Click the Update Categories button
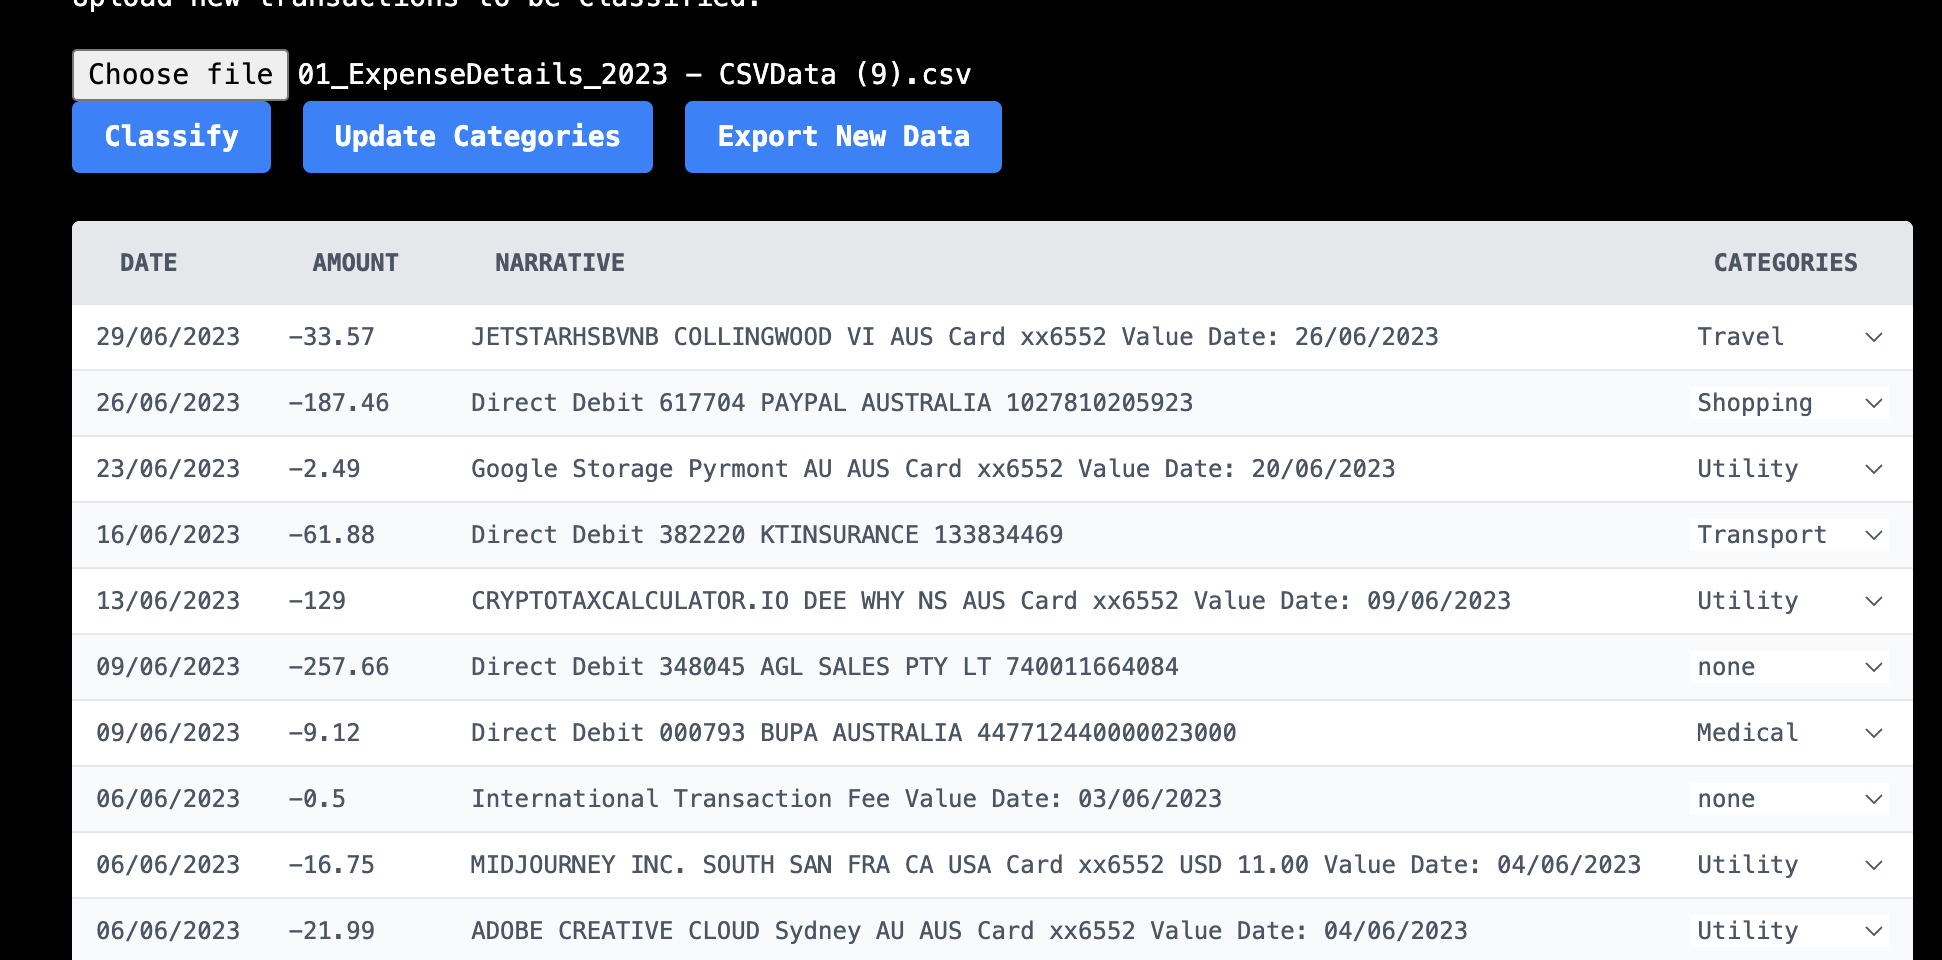This screenshot has height=960, width=1942. pos(478,137)
